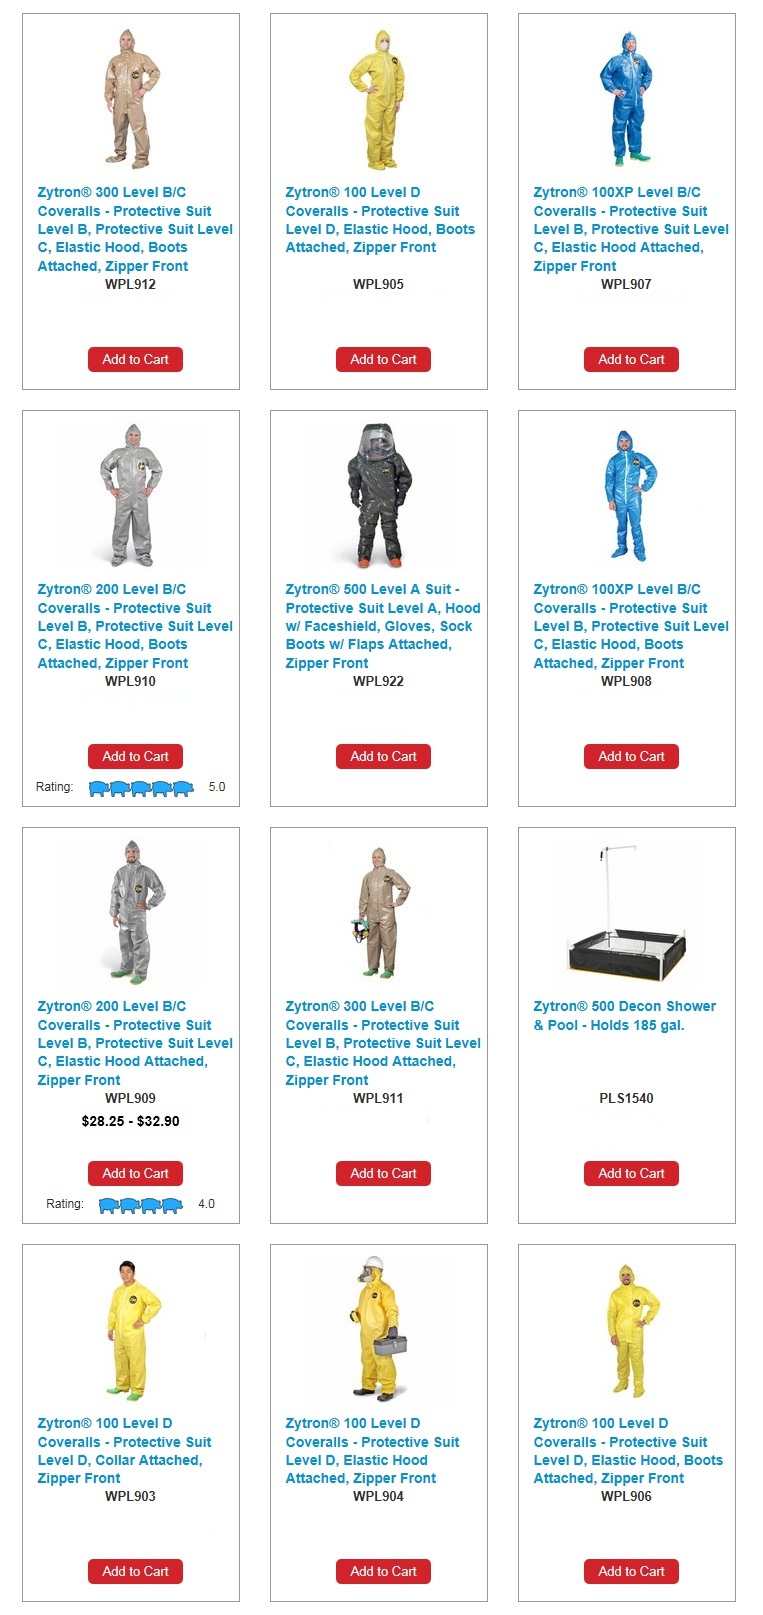Add WPL909 Zytron 200 suit to cart
763x1615 pixels.
(x=135, y=1174)
